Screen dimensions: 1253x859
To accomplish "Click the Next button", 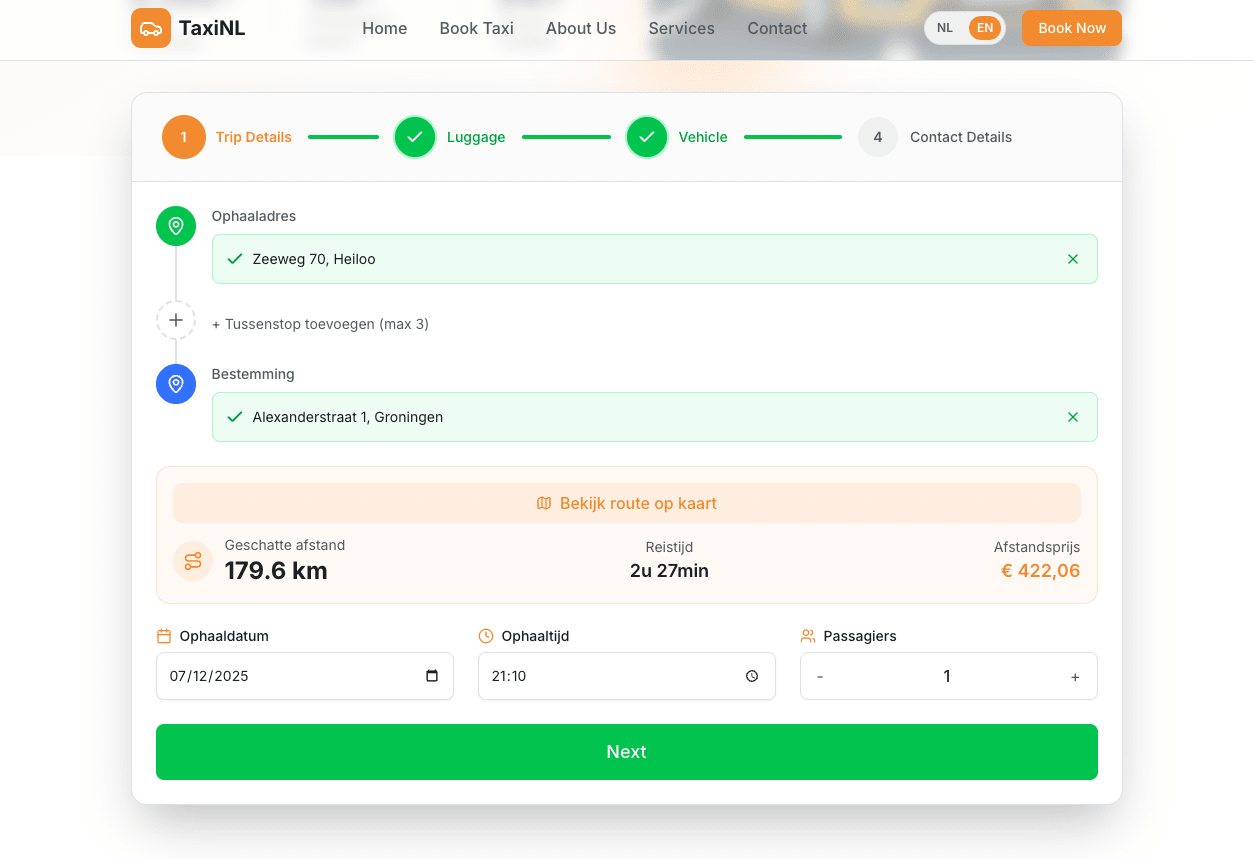I will [626, 751].
